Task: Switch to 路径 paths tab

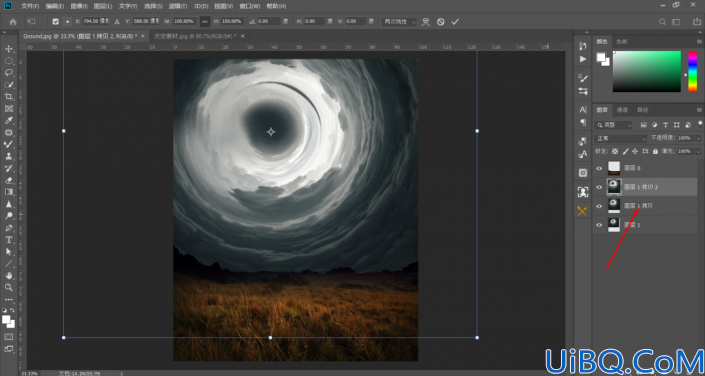Action: coord(643,110)
